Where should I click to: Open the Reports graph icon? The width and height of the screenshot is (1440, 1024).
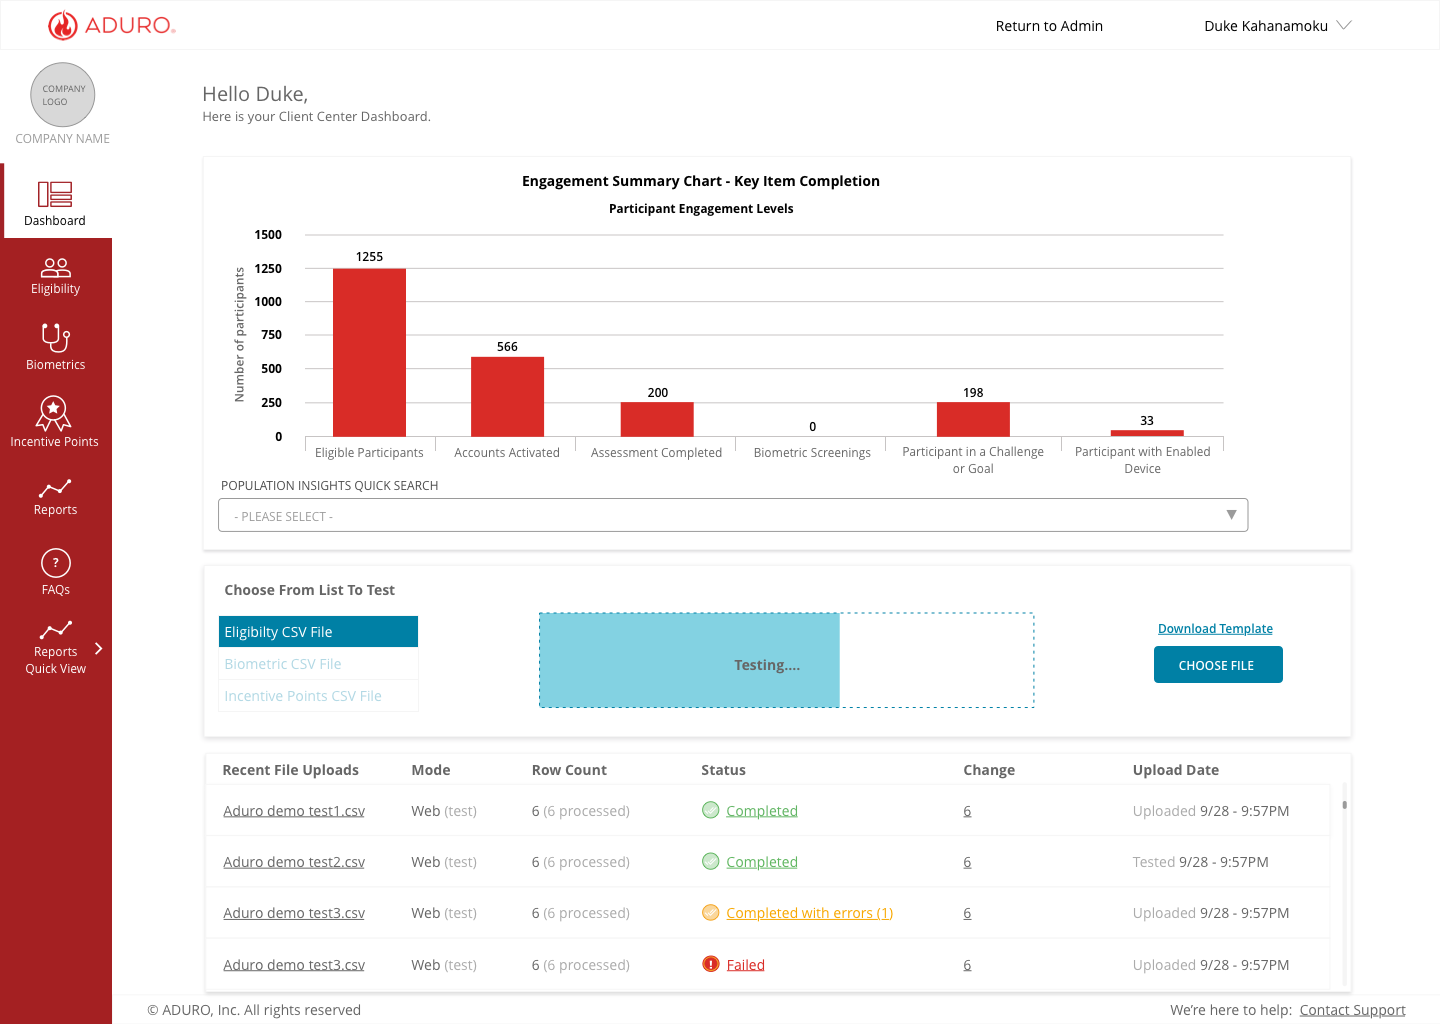tap(55, 488)
